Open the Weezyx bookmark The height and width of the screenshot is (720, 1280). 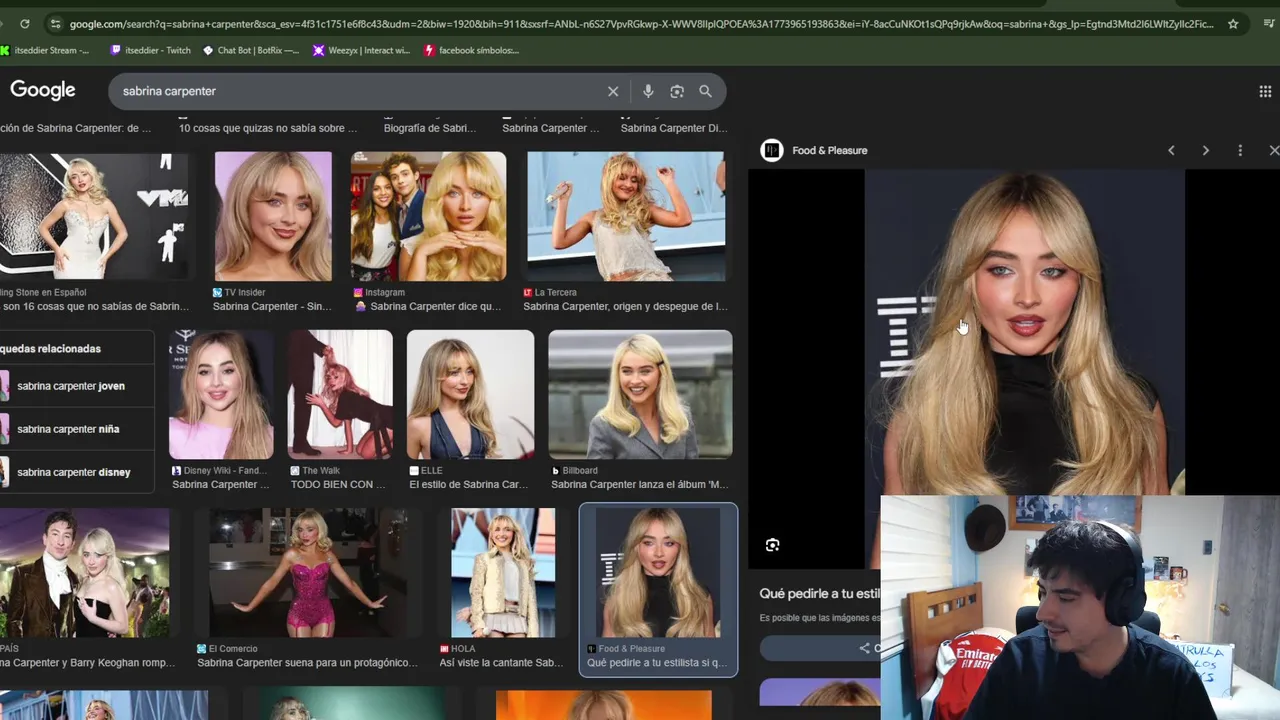coord(361,50)
